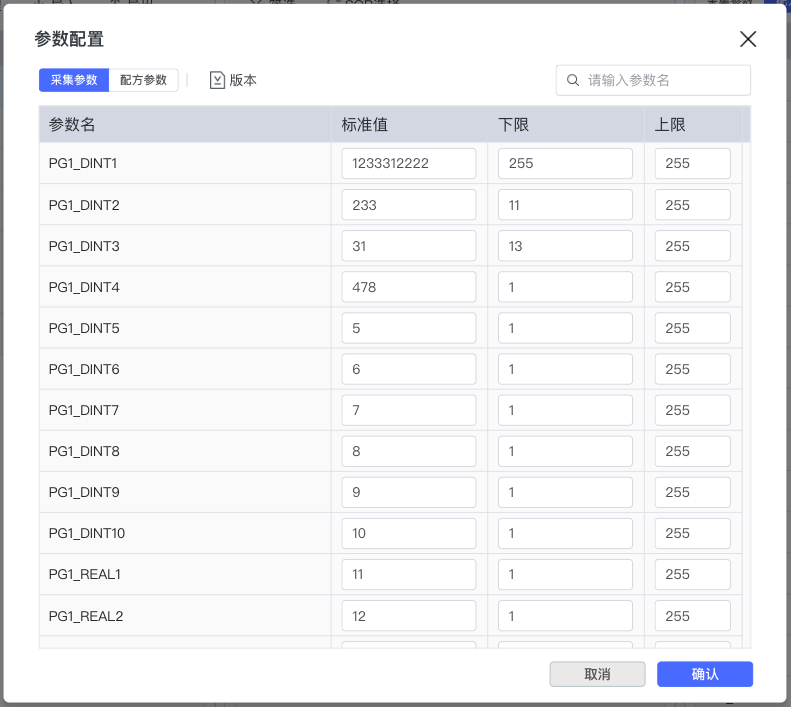The width and height of the screenshot is (791, 707).
Task: Click the search magnifier icon
Action: (573, 80)
